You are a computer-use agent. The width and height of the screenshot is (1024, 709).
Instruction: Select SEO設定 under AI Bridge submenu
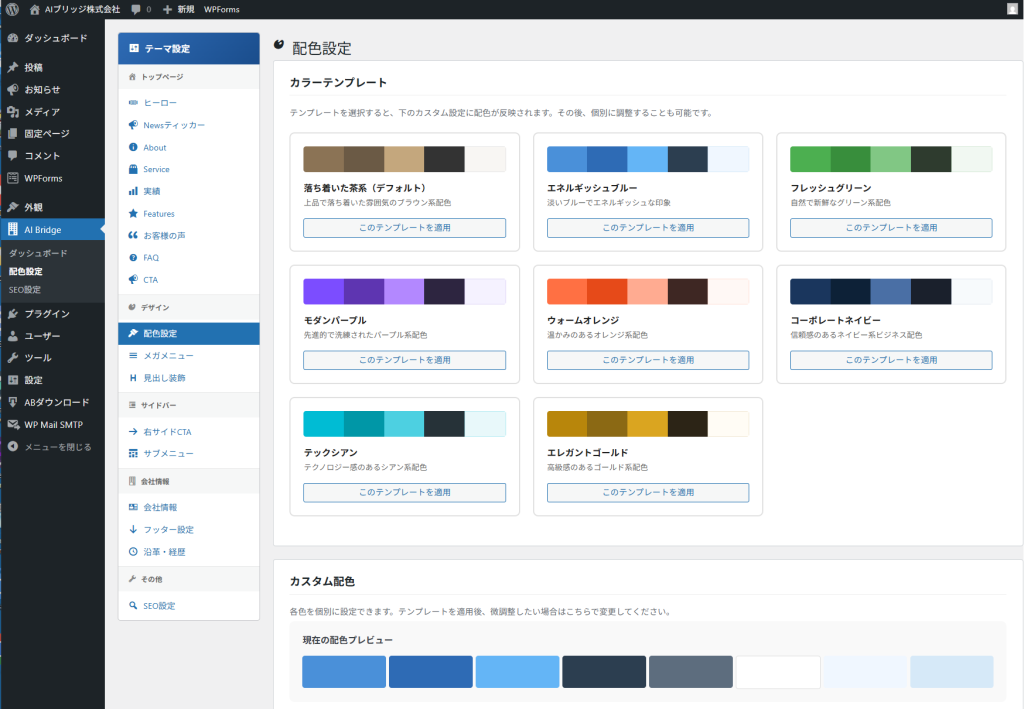25,290
